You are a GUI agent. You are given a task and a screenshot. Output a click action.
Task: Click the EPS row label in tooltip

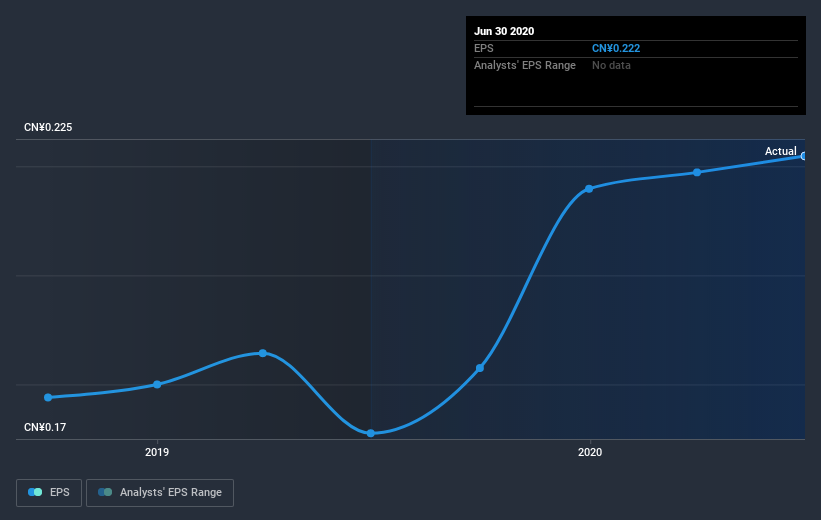[484, 48]
